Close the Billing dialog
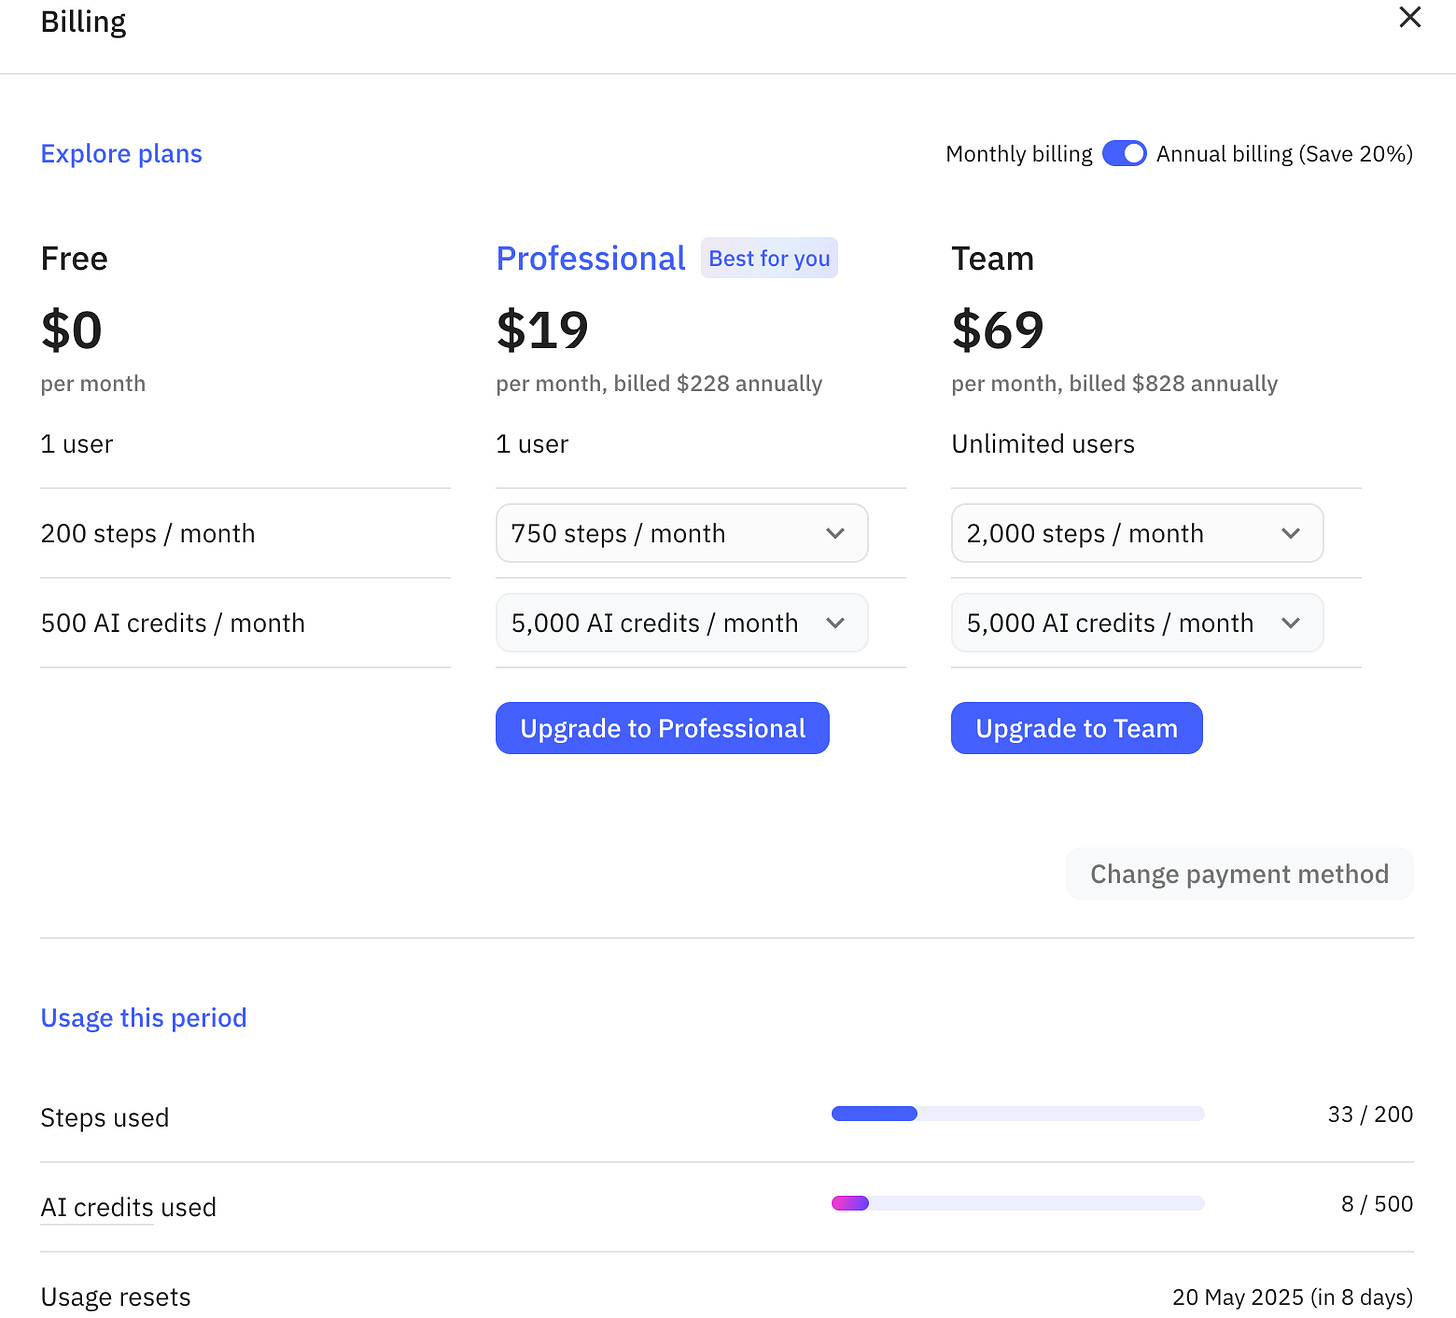The image size is (1456, 1318). (x=1410, y=17)
